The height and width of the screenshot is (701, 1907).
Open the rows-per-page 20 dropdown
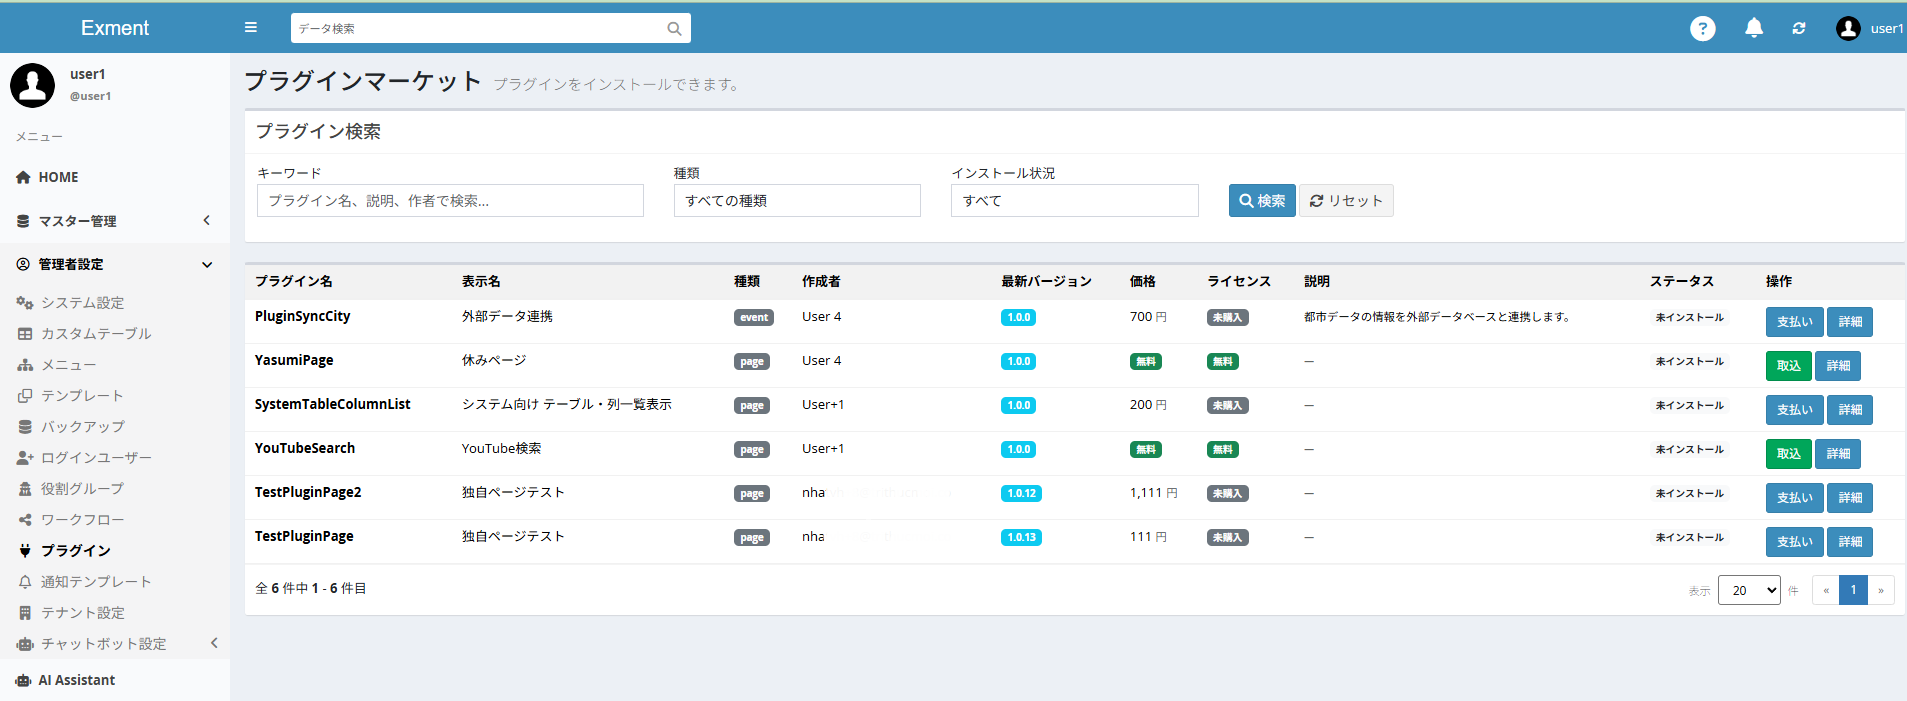tap(1749, 590)
